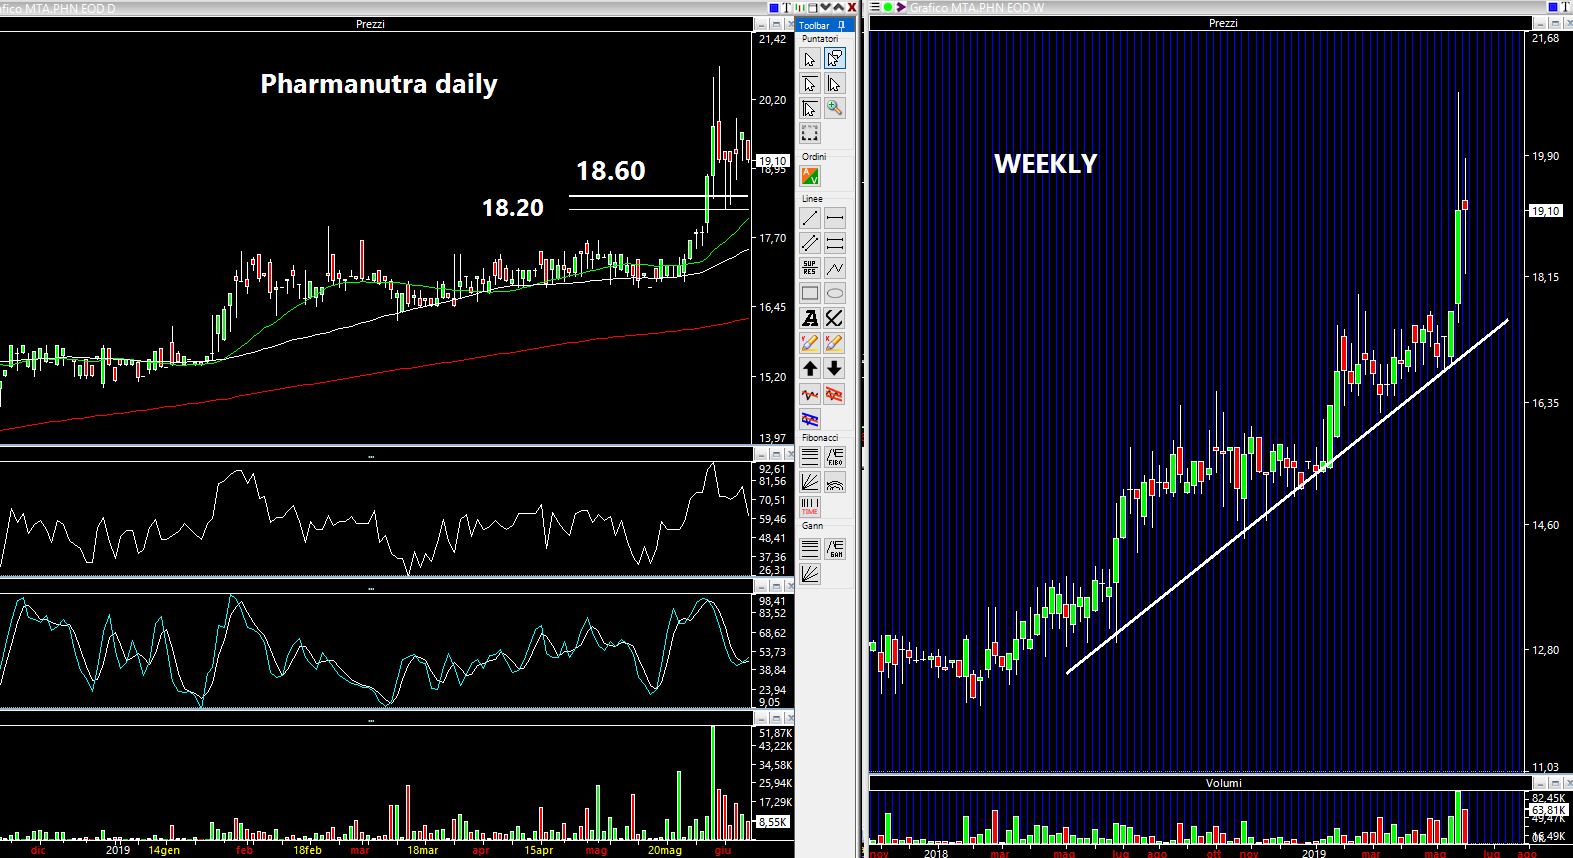Click the Y eraser tool
This screenshot has height=858, width=1573.
pyautogui.click(x=810, y=343)
